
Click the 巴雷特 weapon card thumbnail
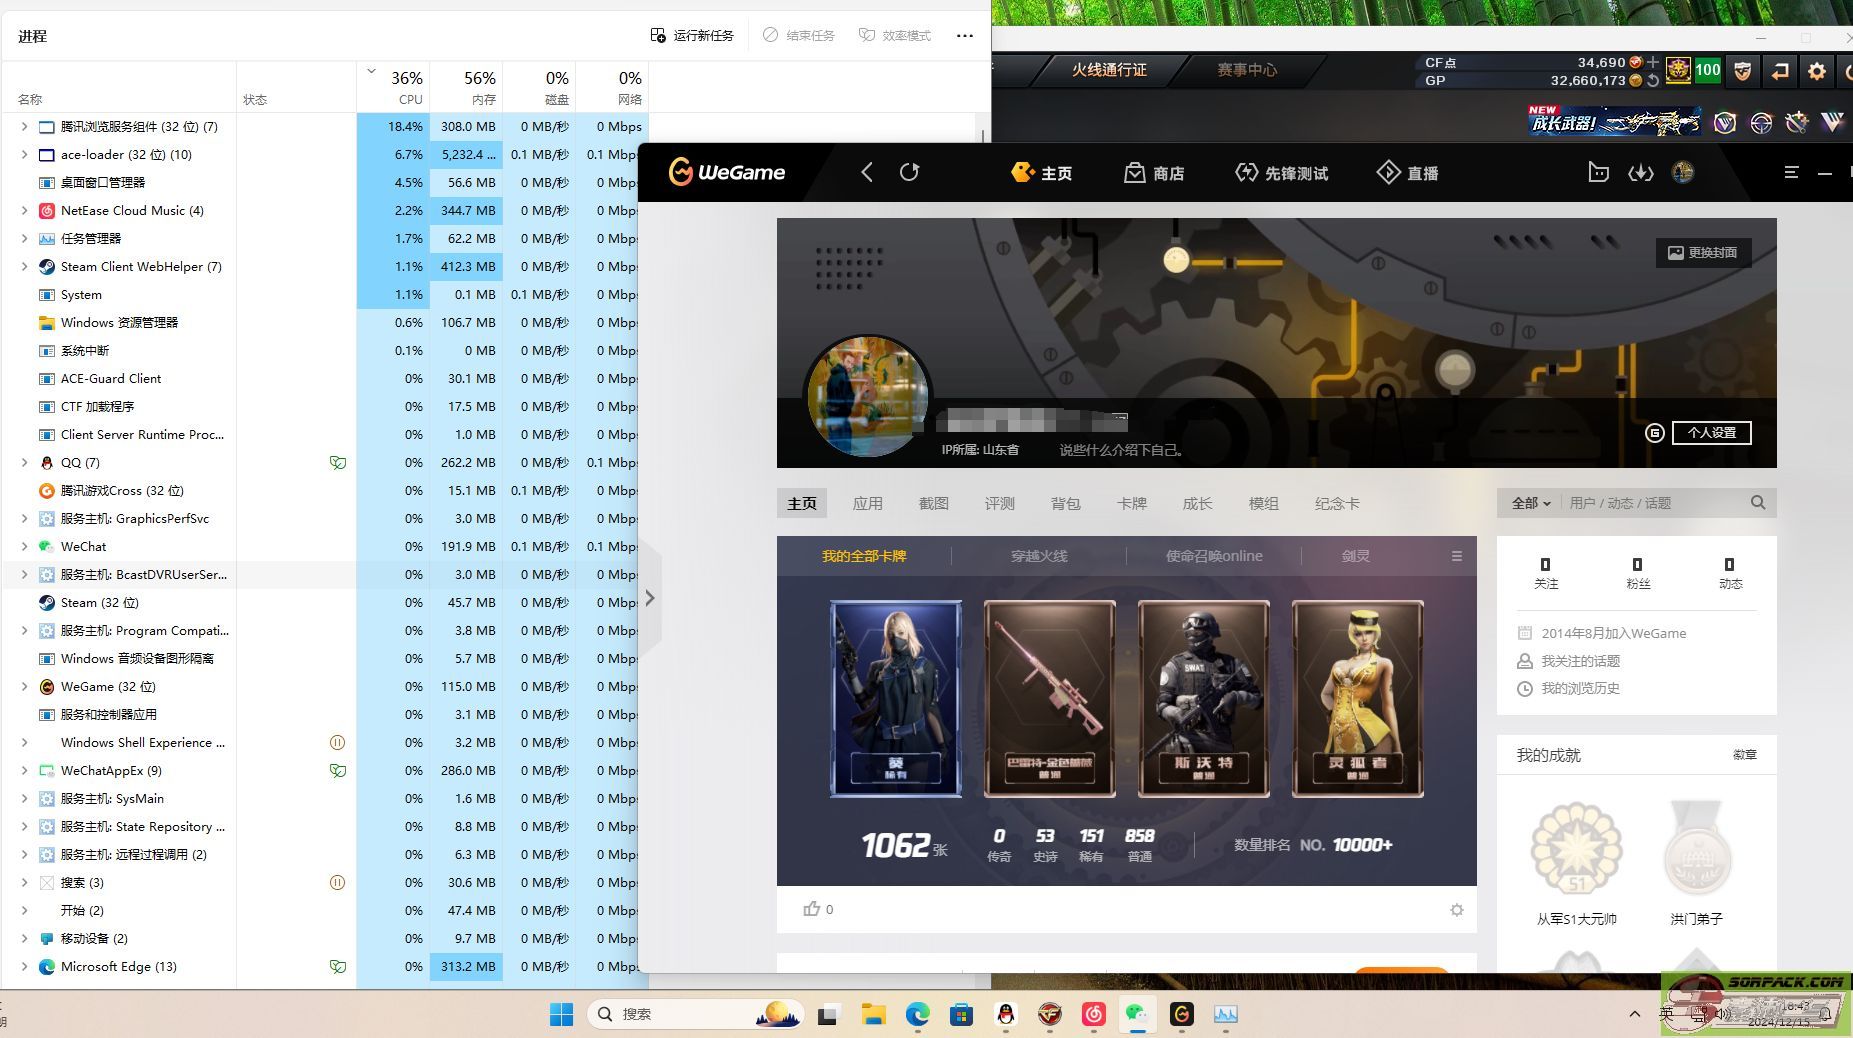click(1049, 698)
